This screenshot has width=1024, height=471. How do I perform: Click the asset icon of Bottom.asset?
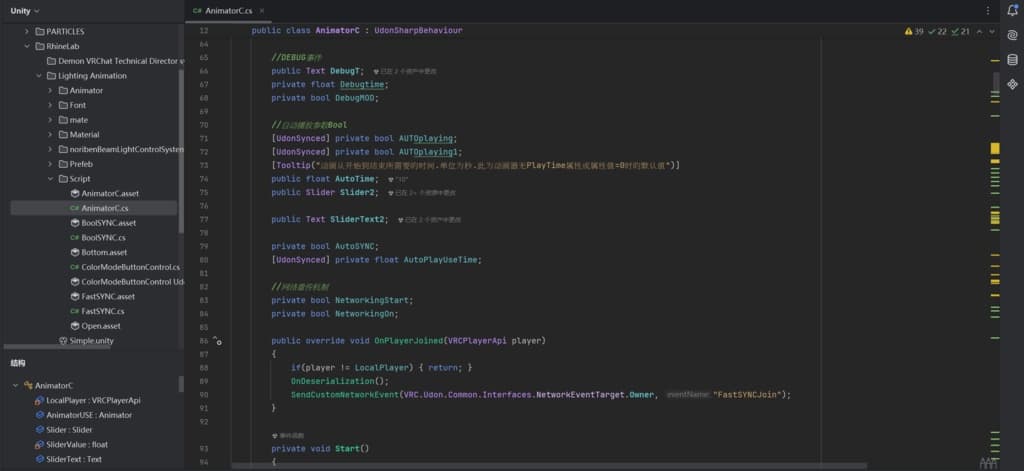74,252
